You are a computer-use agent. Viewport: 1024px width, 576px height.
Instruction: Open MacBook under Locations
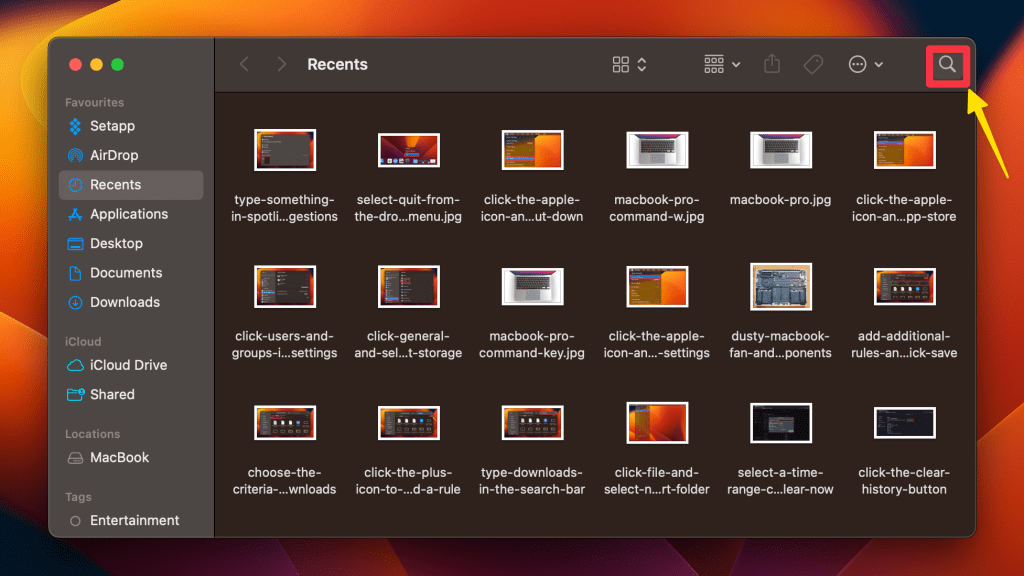(x=119, y=457)
